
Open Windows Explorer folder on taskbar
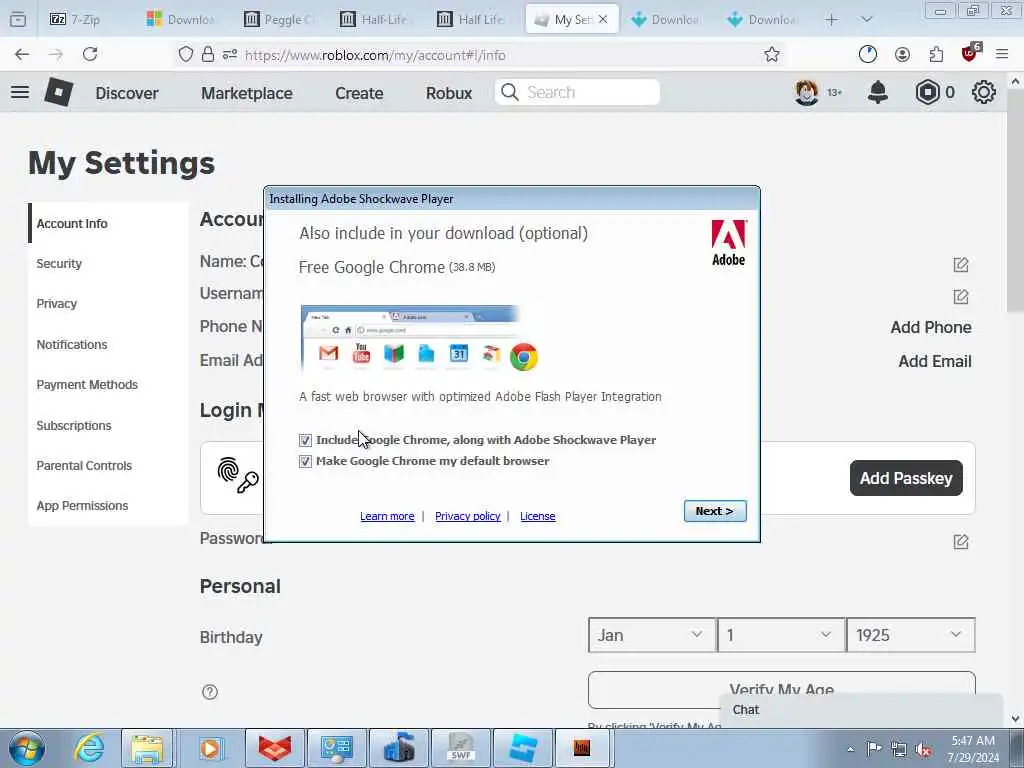click(x=147, y=748)
